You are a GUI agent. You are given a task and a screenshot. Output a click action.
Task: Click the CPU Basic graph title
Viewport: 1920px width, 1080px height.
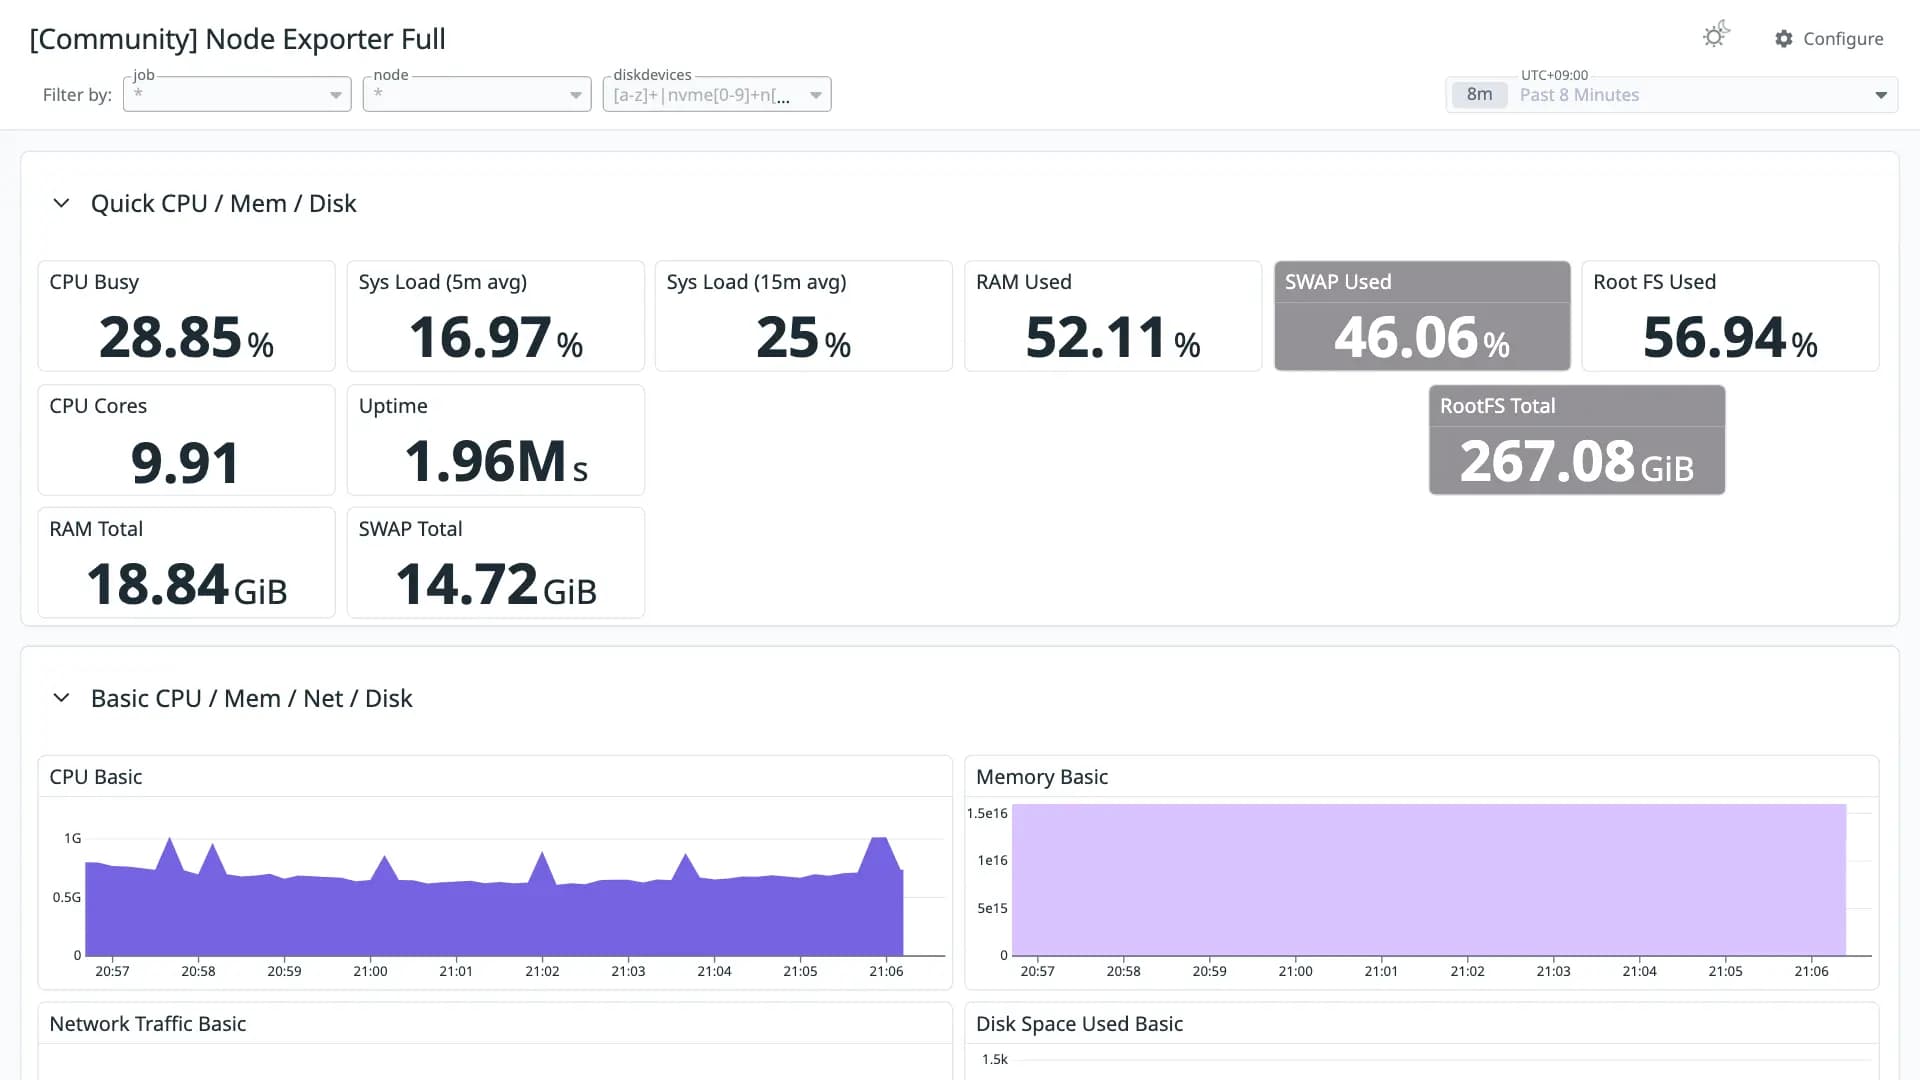pyautogui.click(x=96, y=777)
